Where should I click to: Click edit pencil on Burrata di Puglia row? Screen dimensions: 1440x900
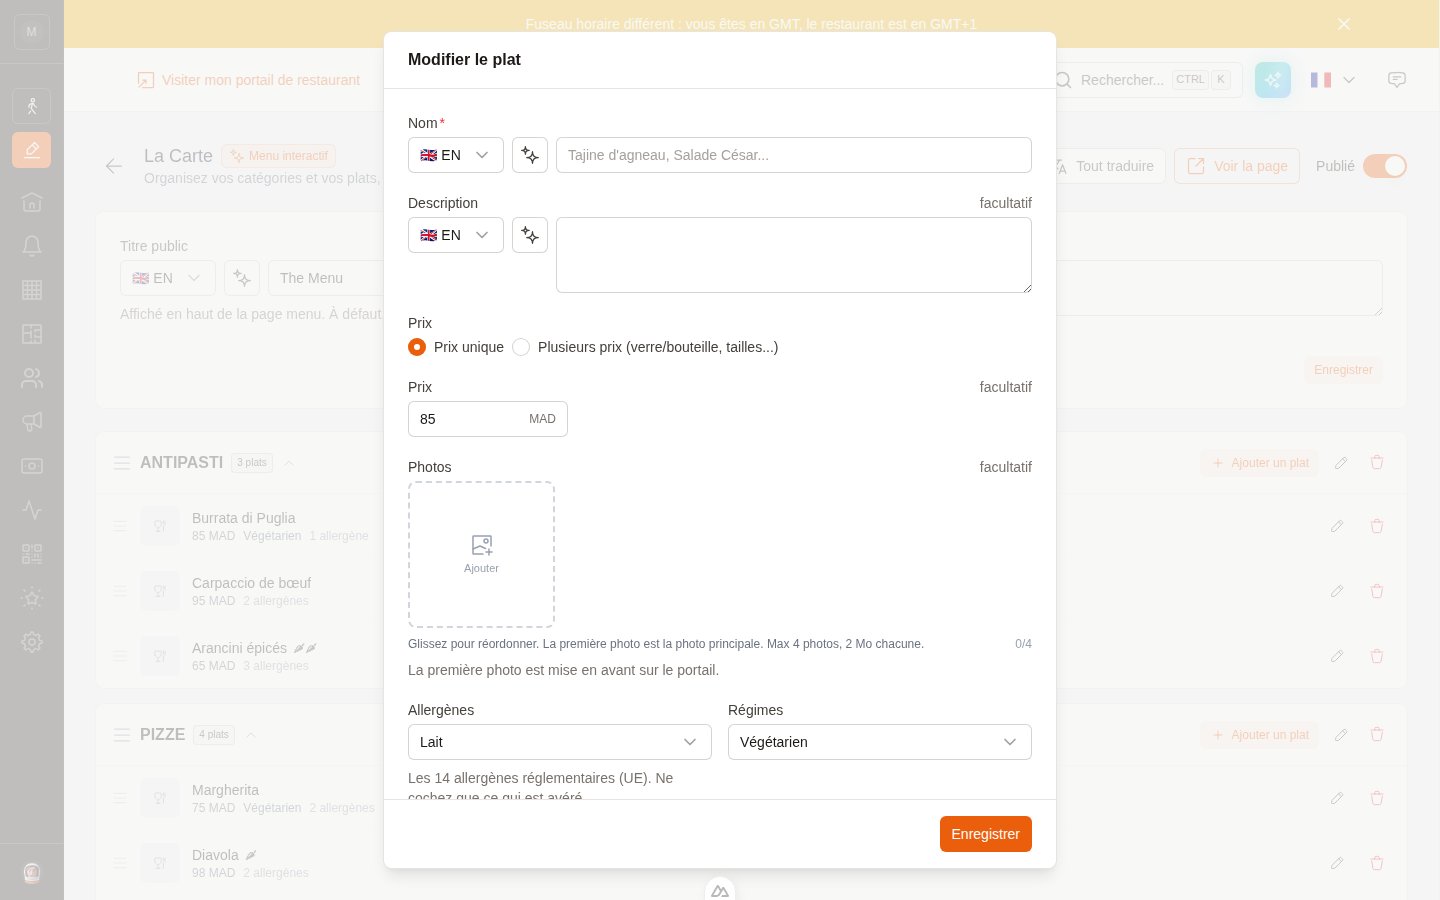click(x=1337, y=526)
